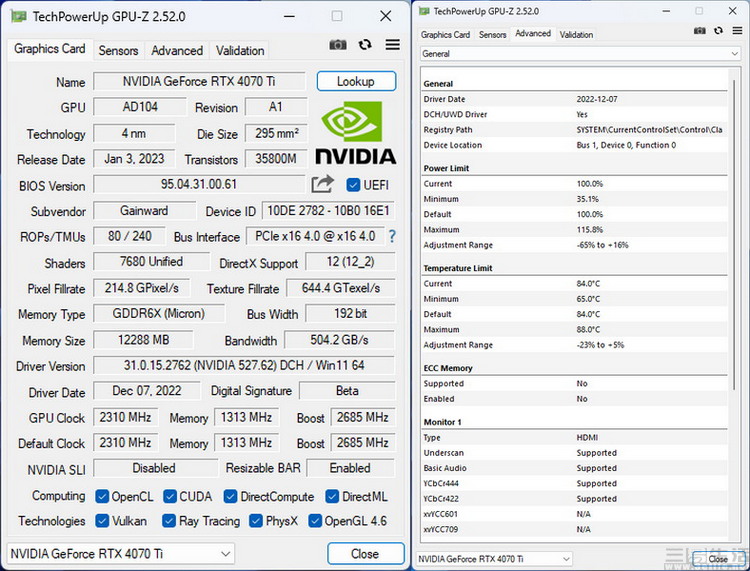The image size is (750, 571).
Task: Select the Graphics Card tab in the right window
Action: coord(445,34)
